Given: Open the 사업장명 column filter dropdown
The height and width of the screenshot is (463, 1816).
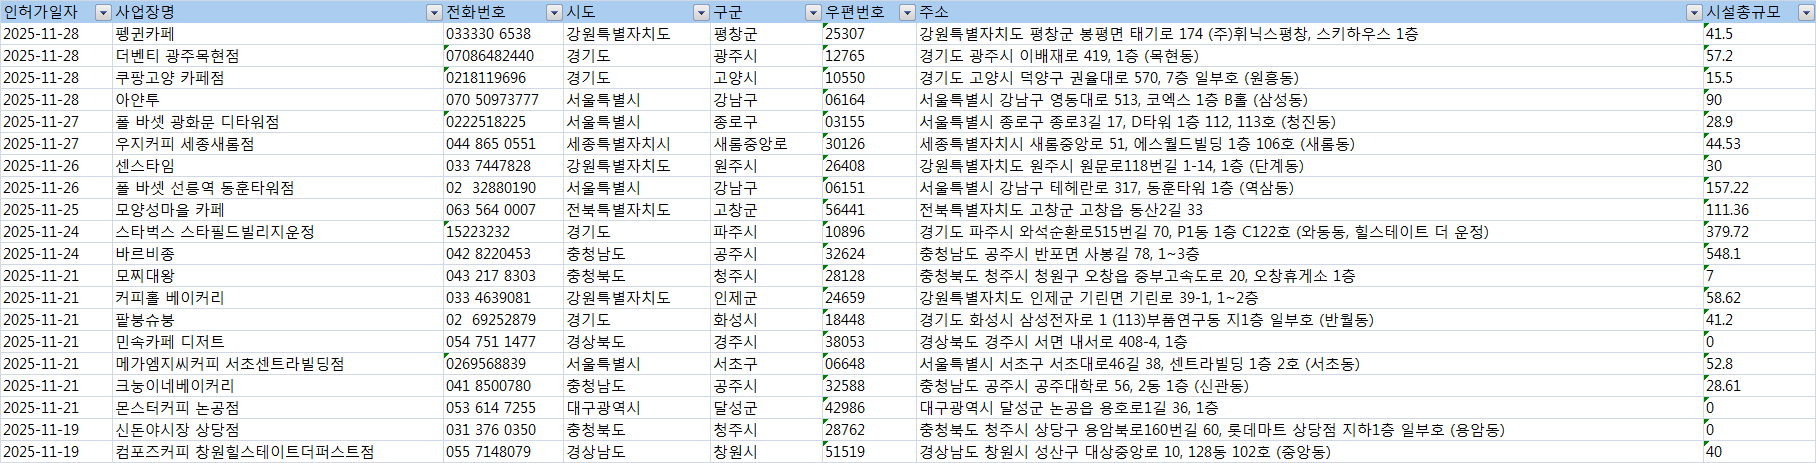Looking at the screenshot, I should coord(434,12).
